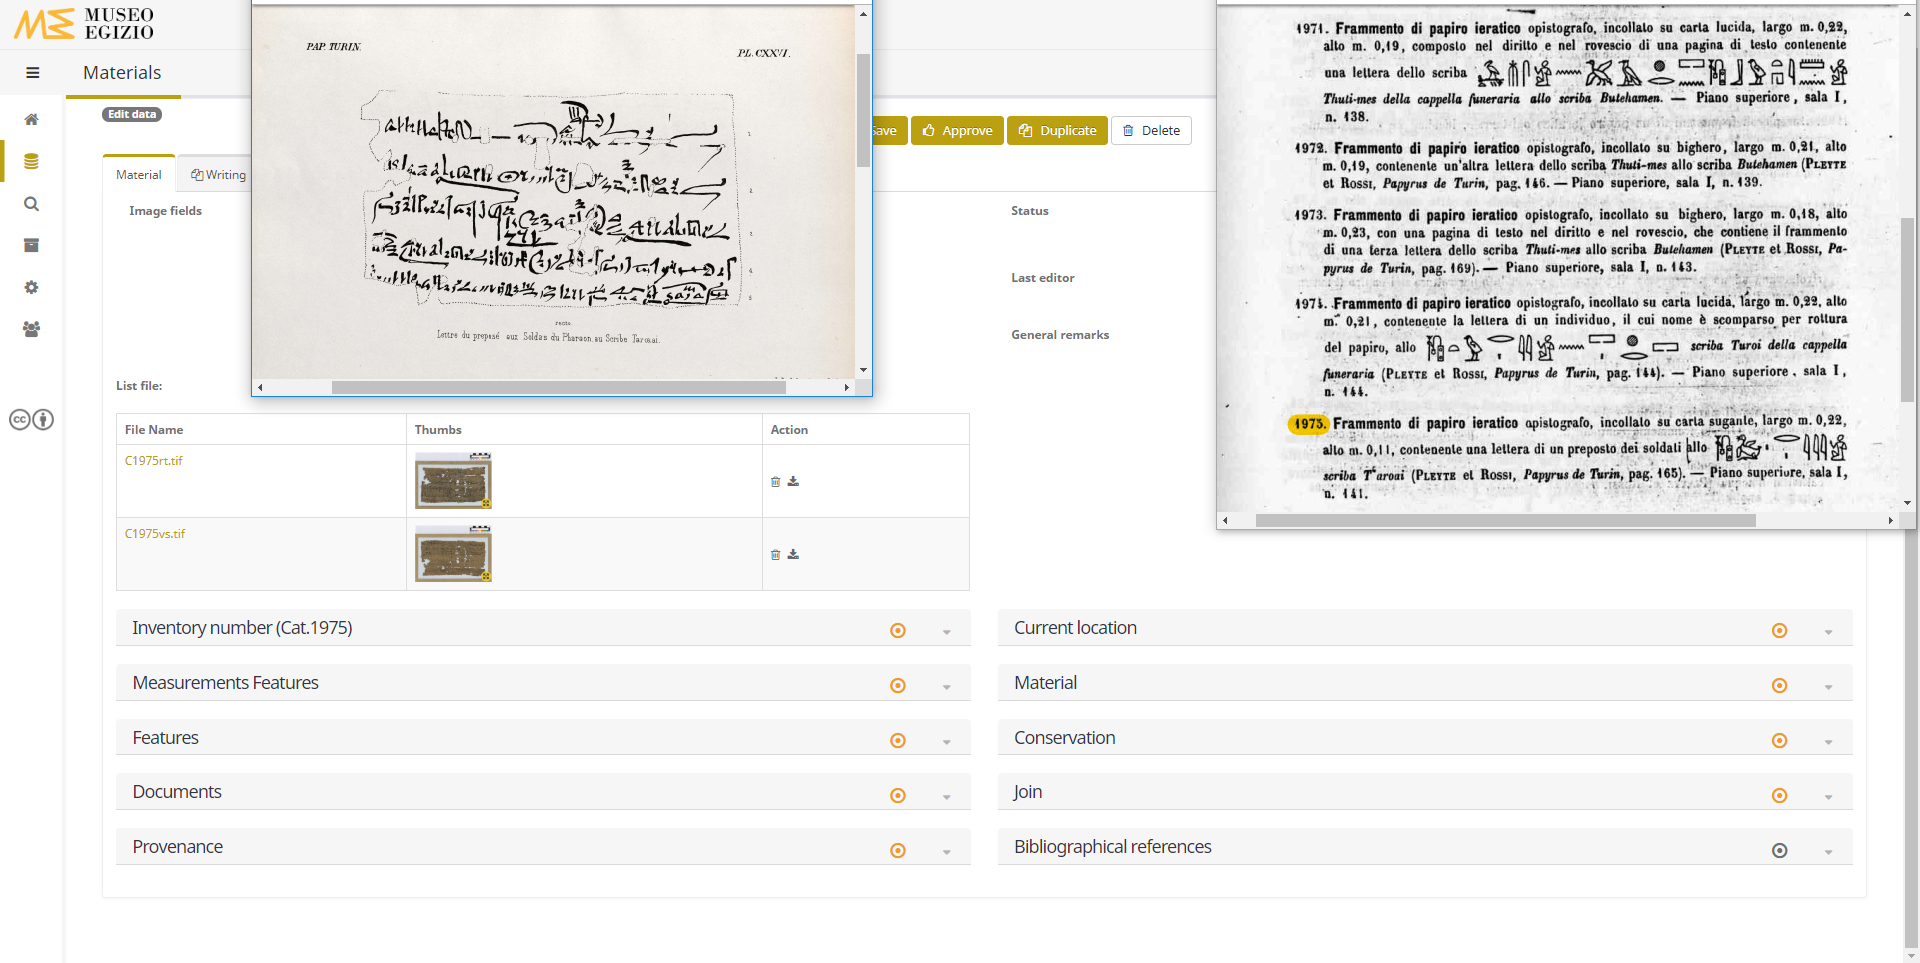Click the Approve button
Image resolution: width=1920 pixels, height=963 pixels.
coord(957,130)
